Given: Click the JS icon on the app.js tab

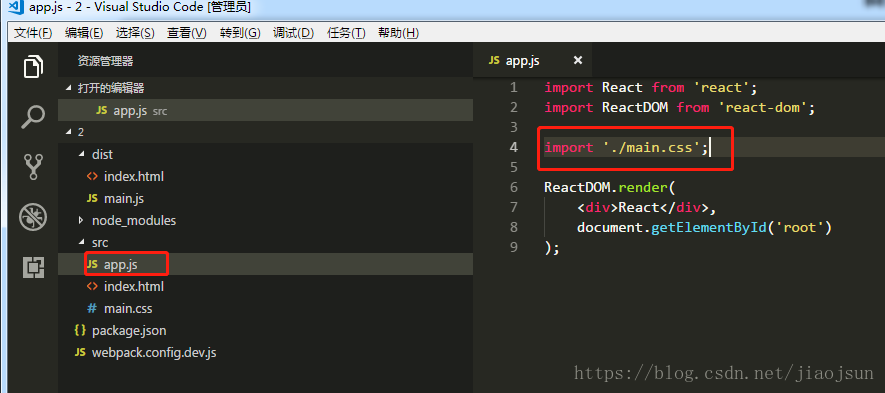Looking at the screenshot, I should pyautogui.click(x=494, y=60).
